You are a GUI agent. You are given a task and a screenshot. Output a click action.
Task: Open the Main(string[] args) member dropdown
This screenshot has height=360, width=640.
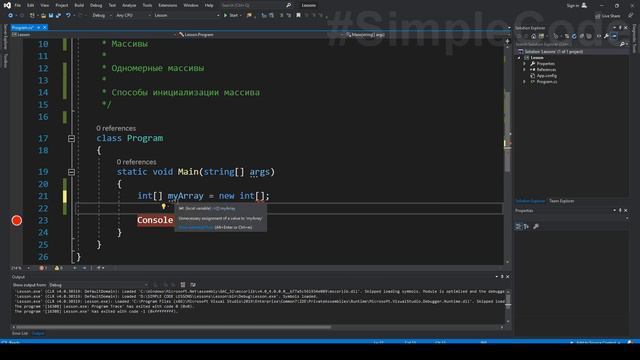click(428, 35)
